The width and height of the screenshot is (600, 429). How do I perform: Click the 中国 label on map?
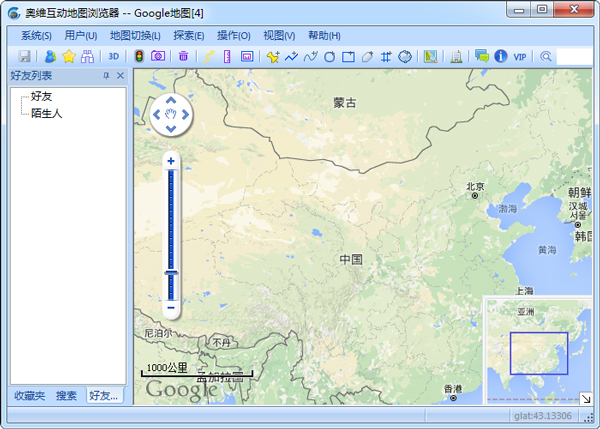tap(351, 259)
